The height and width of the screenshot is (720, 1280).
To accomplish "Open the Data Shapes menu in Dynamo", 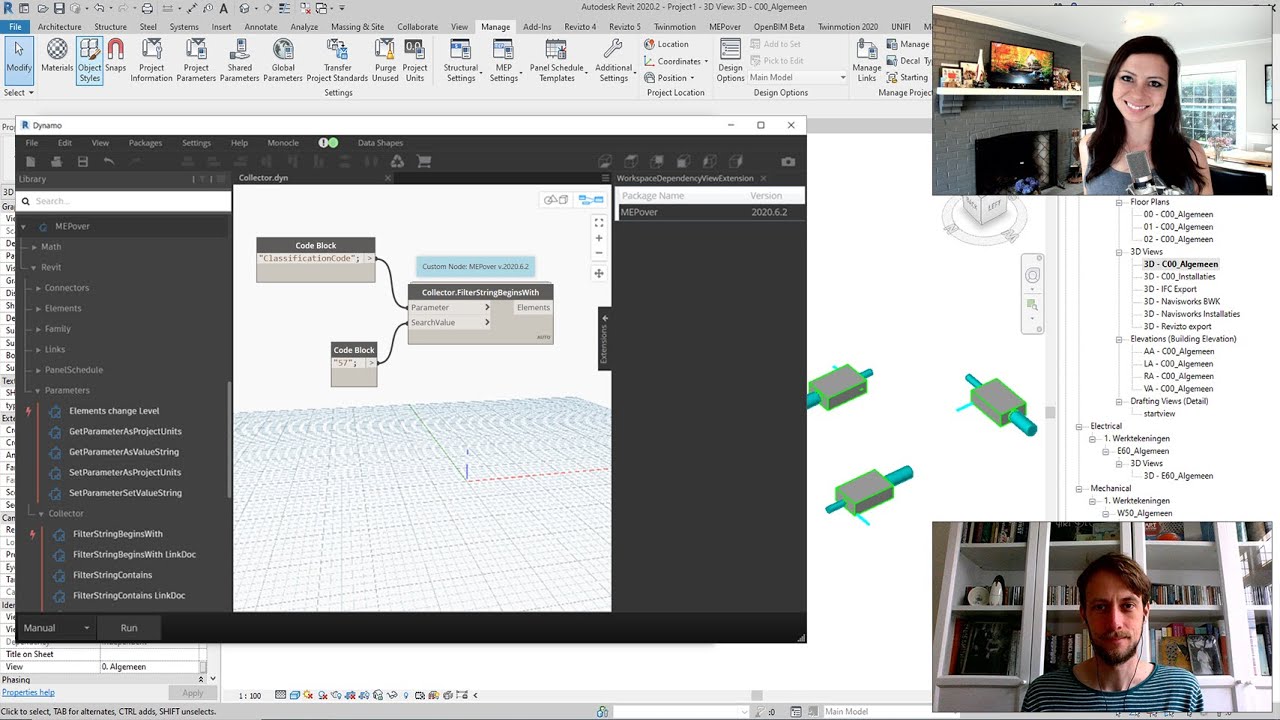I will (380, 143).
